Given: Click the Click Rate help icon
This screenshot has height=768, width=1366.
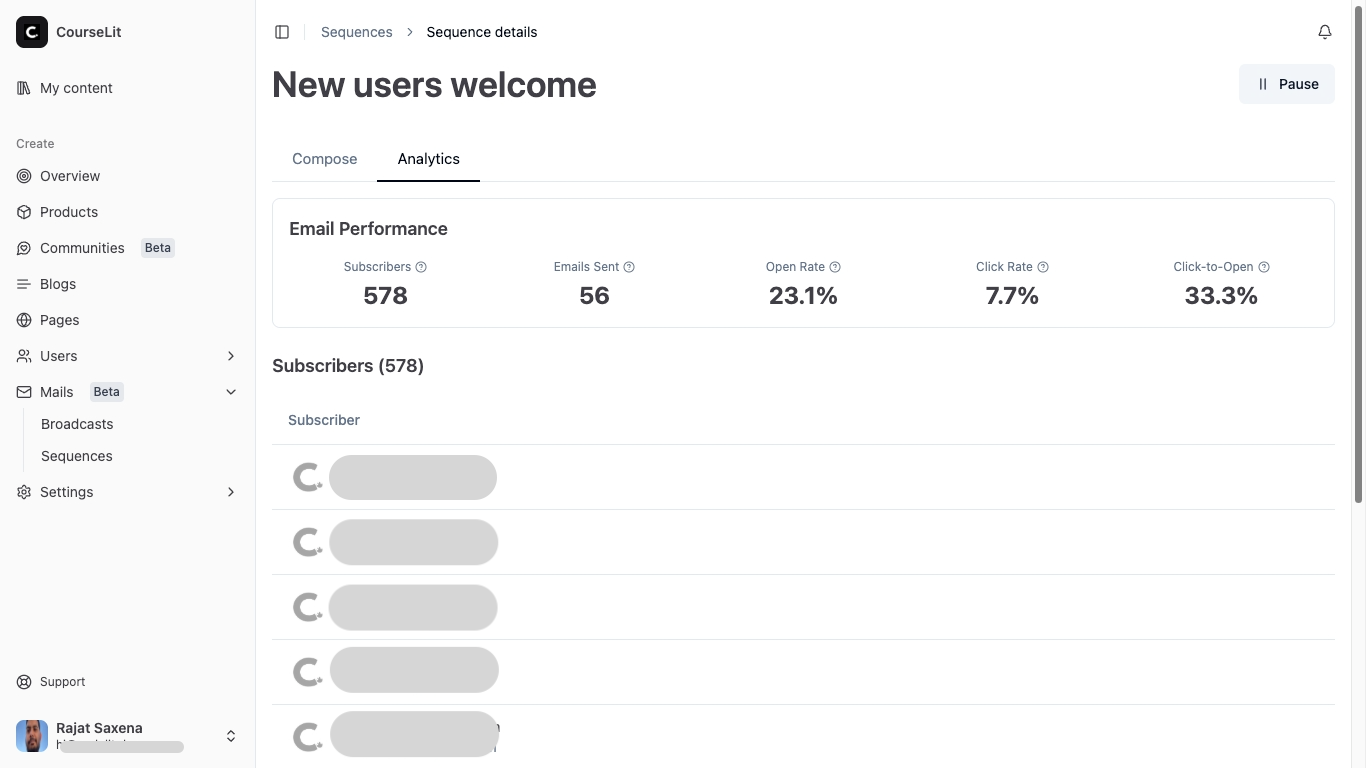Looking at the screenshot, I should (x=1043, y=267).
